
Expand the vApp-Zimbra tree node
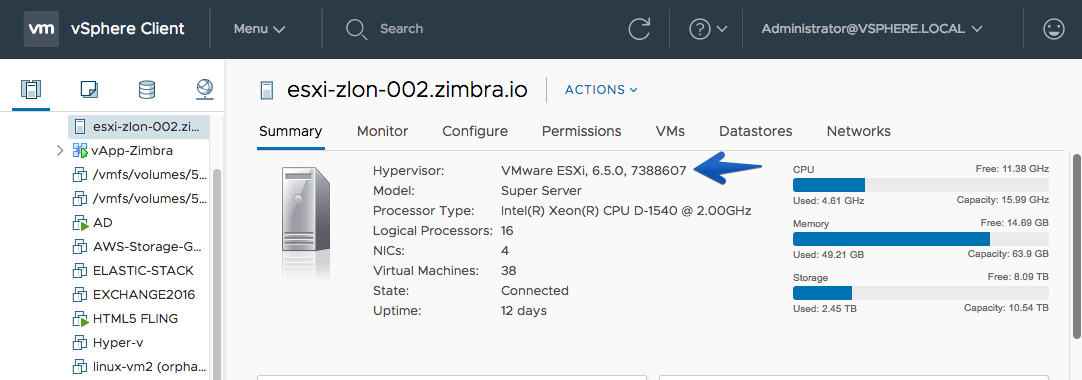coord(60,150)
